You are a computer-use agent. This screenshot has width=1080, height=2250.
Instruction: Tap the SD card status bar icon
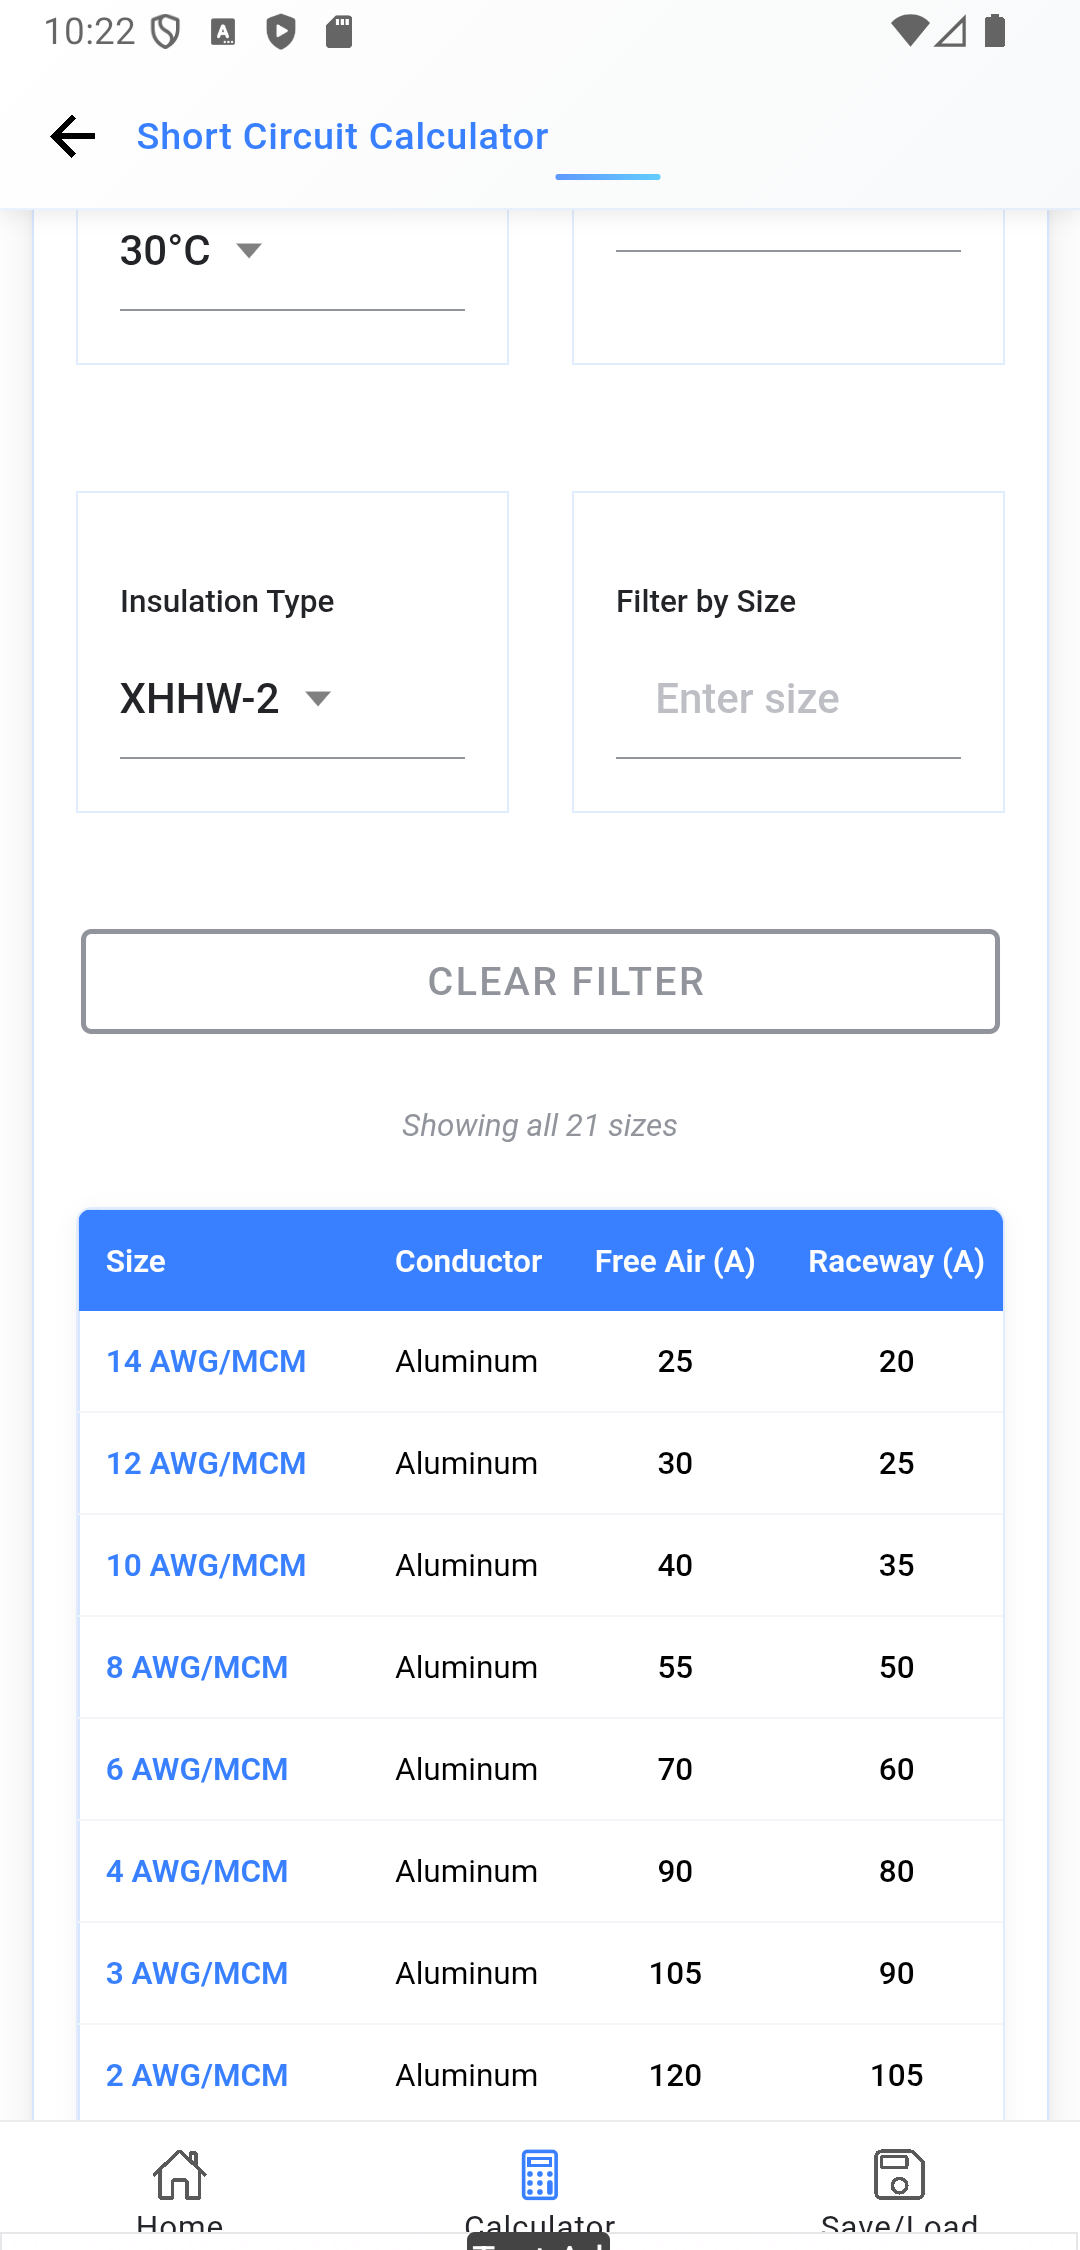(339, 32)
